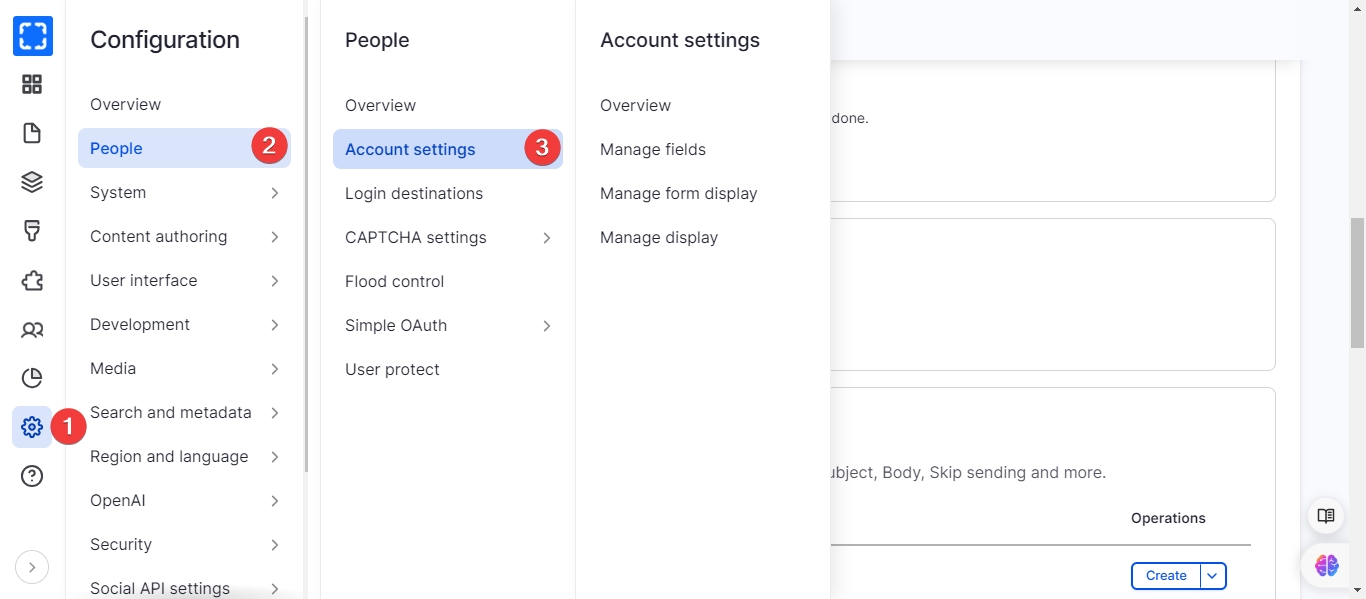Click the Appearance paintbrush icon

(x=32, y=231)
